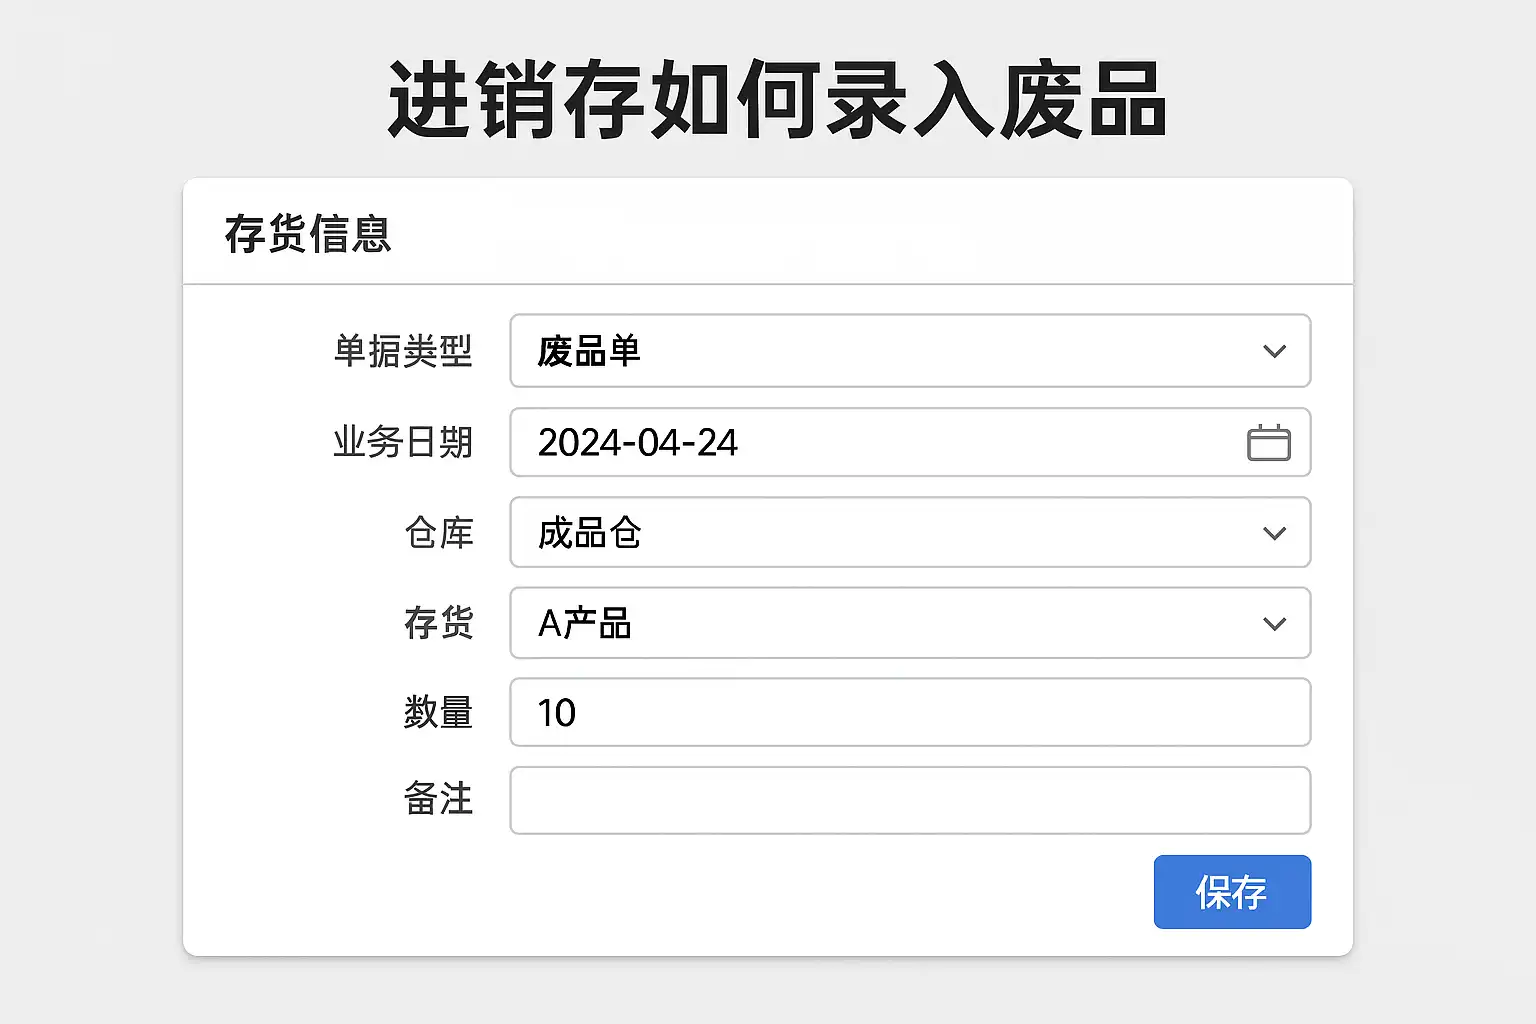
Task: Open the 存货 dropdown chevron arrow
Action: click(1274, 624)
